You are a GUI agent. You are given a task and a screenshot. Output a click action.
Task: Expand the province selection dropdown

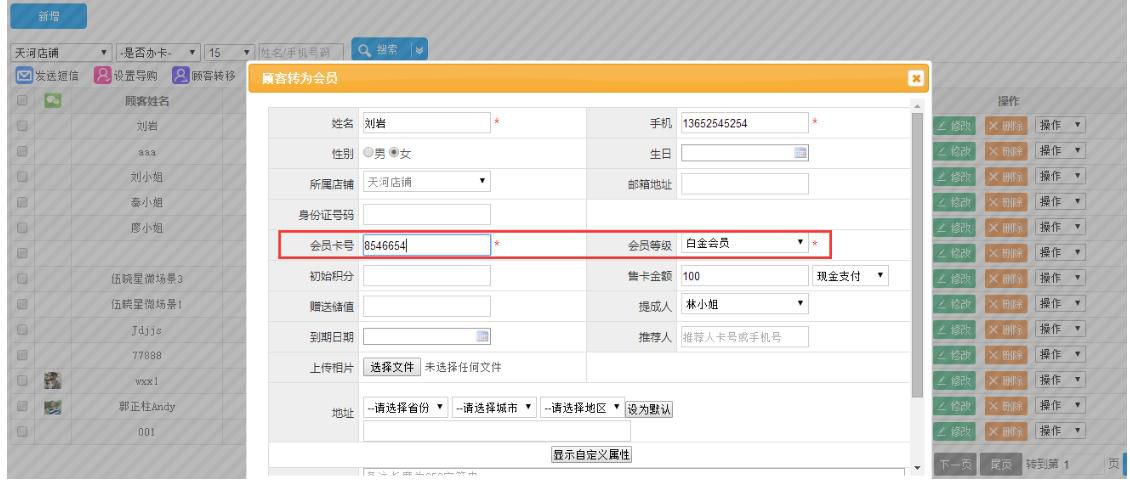pos(405,408)
